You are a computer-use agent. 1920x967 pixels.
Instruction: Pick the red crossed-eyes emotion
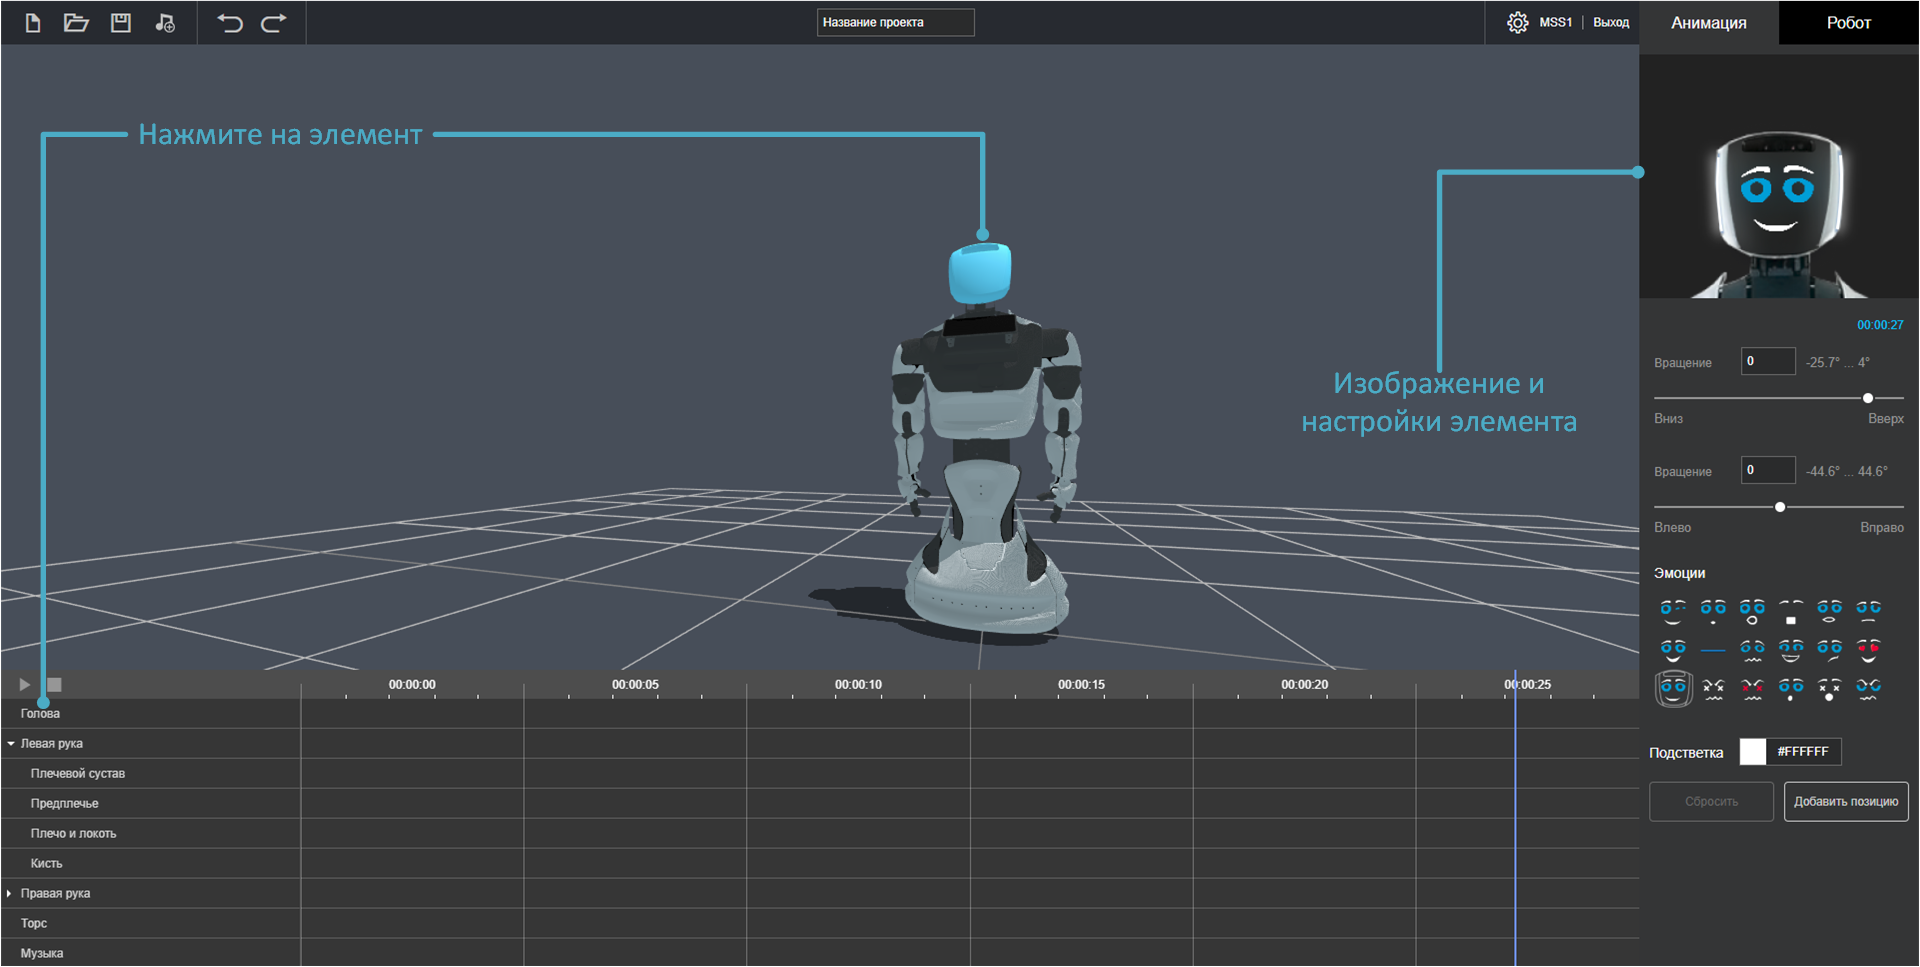[x=1752, y=689]
